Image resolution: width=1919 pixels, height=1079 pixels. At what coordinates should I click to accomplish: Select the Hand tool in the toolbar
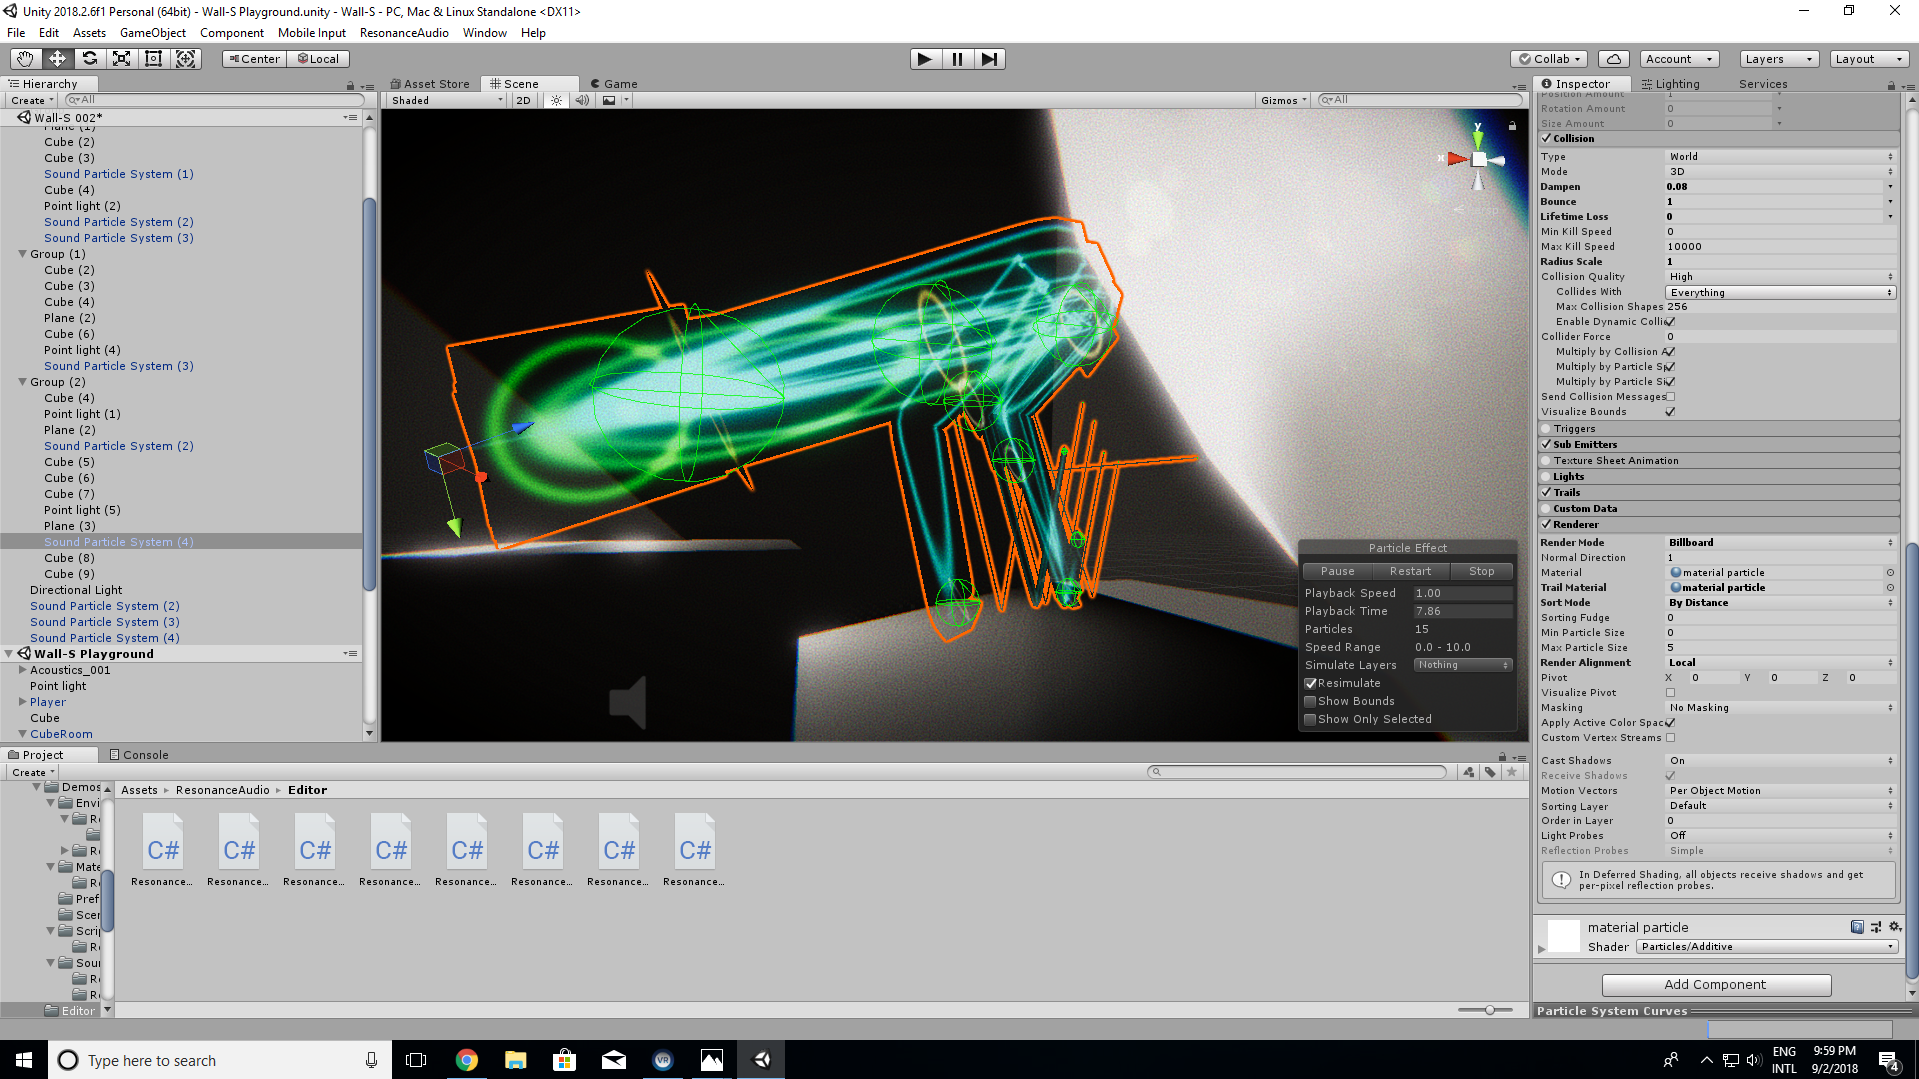pos(25,59)
